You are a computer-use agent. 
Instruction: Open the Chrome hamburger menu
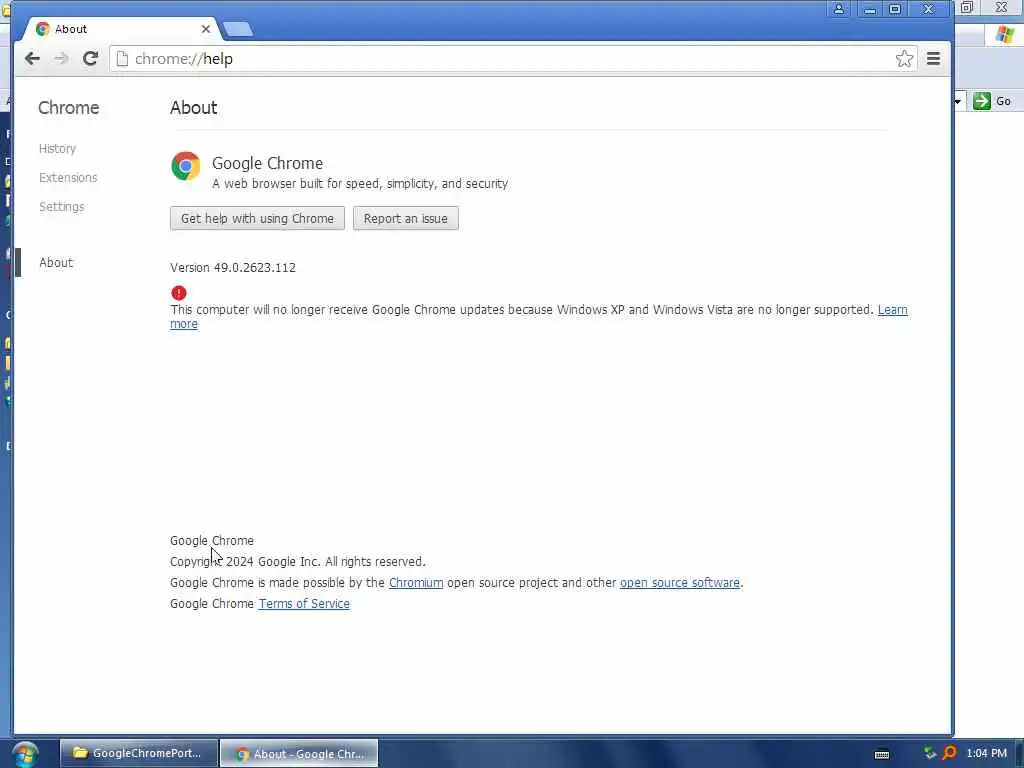click(x=933, y=59)
